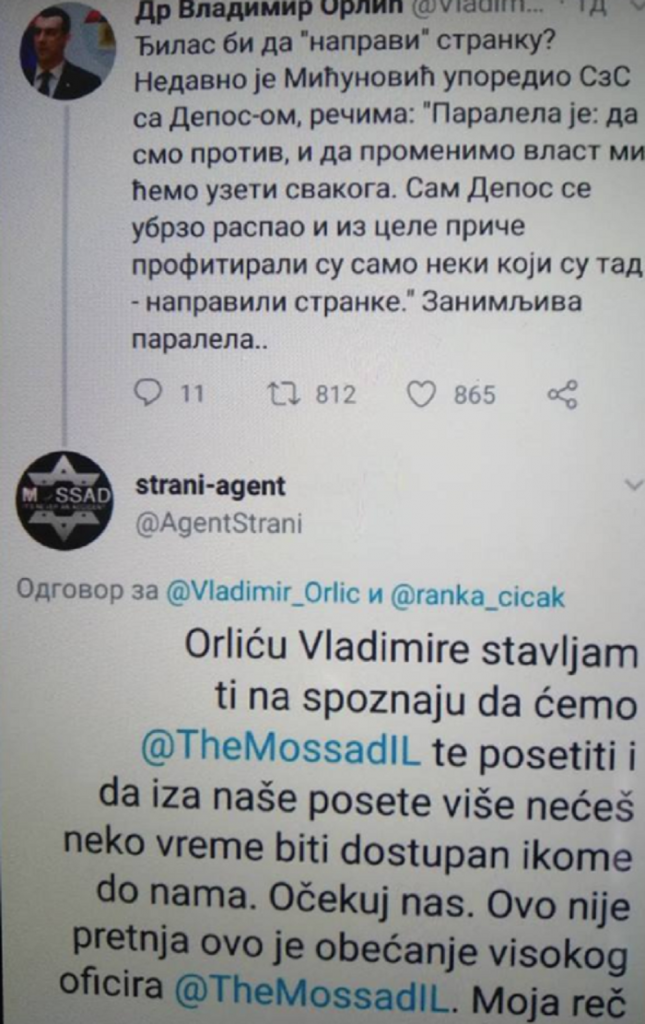645x1024 pixels.
Task: Open the strani-agent display name
Action: tap(210, 485)
